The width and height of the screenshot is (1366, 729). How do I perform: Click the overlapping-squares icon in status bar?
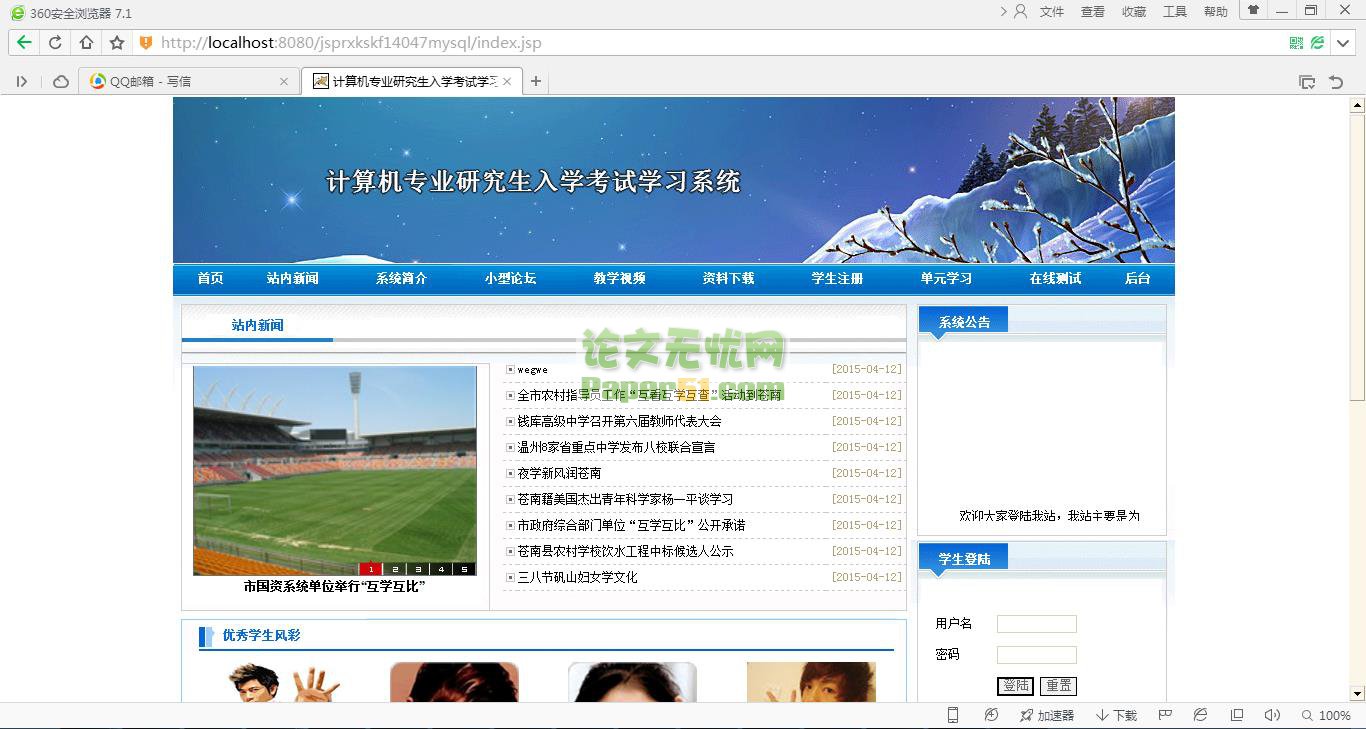pyautogui.click(x=1237, y=715)
